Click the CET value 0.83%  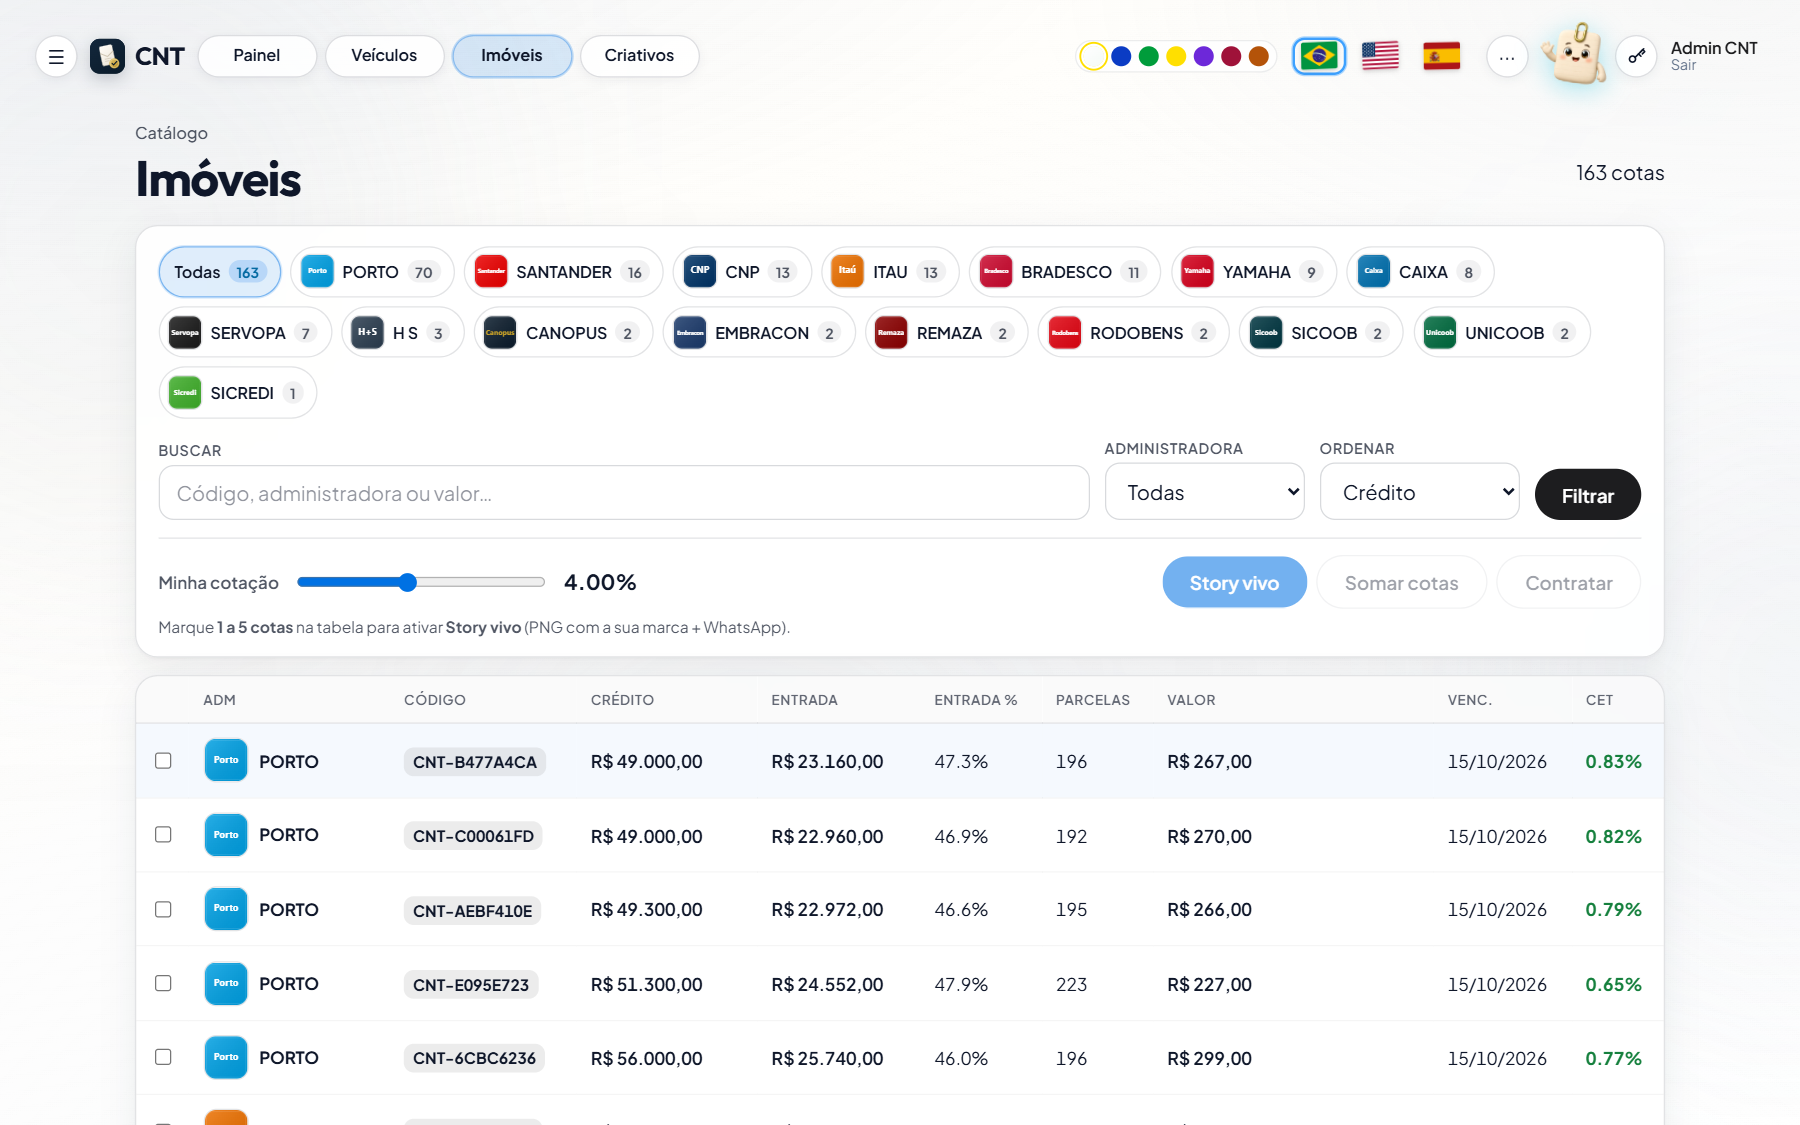click(1613, 762)
